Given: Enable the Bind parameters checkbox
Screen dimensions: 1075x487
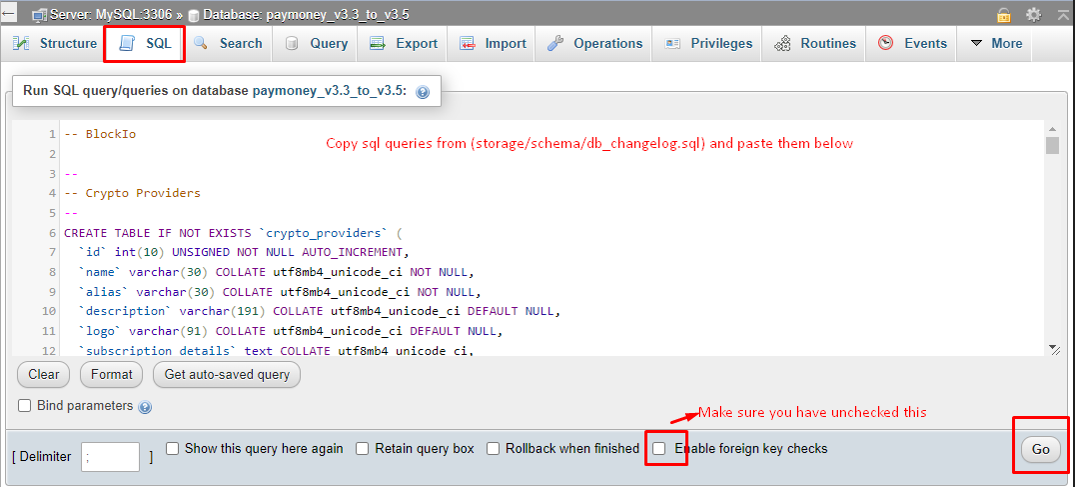Looking at the screenshot, I should pos(25,406).
